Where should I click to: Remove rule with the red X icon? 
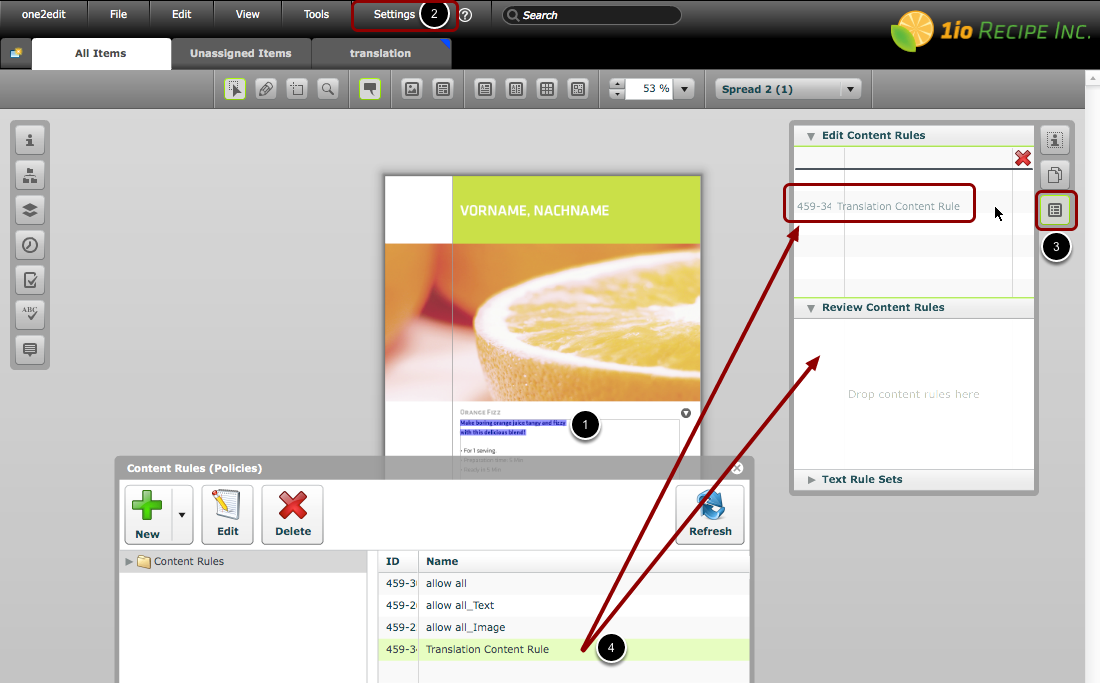point(1023,158)
